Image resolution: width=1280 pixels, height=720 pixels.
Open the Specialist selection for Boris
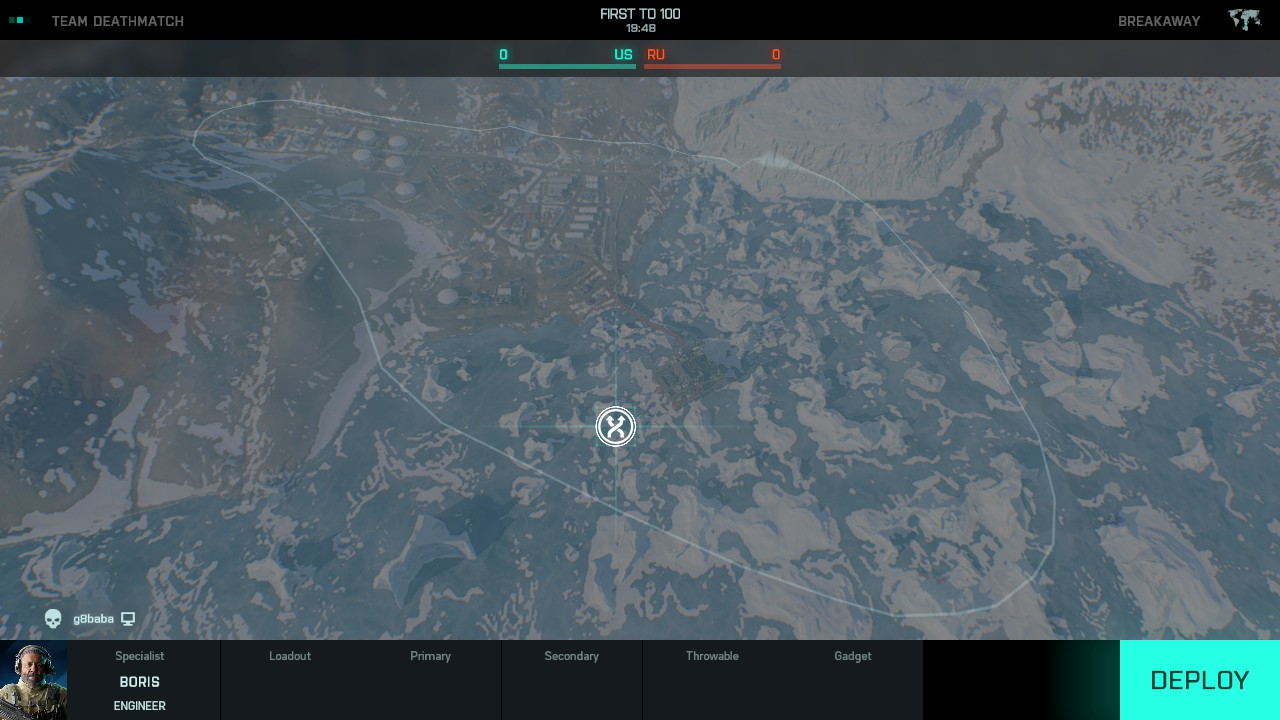(x=140, y=681)
